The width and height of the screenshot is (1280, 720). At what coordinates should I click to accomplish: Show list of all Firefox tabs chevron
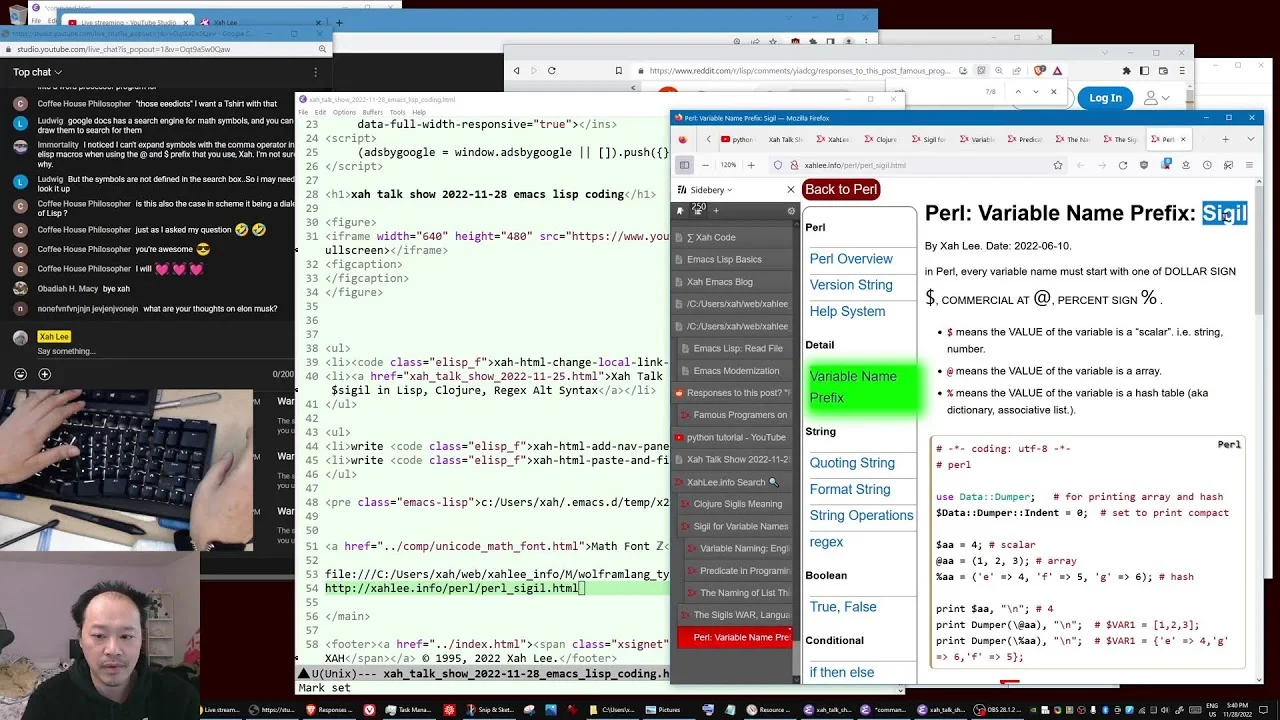coord(1250,139)
